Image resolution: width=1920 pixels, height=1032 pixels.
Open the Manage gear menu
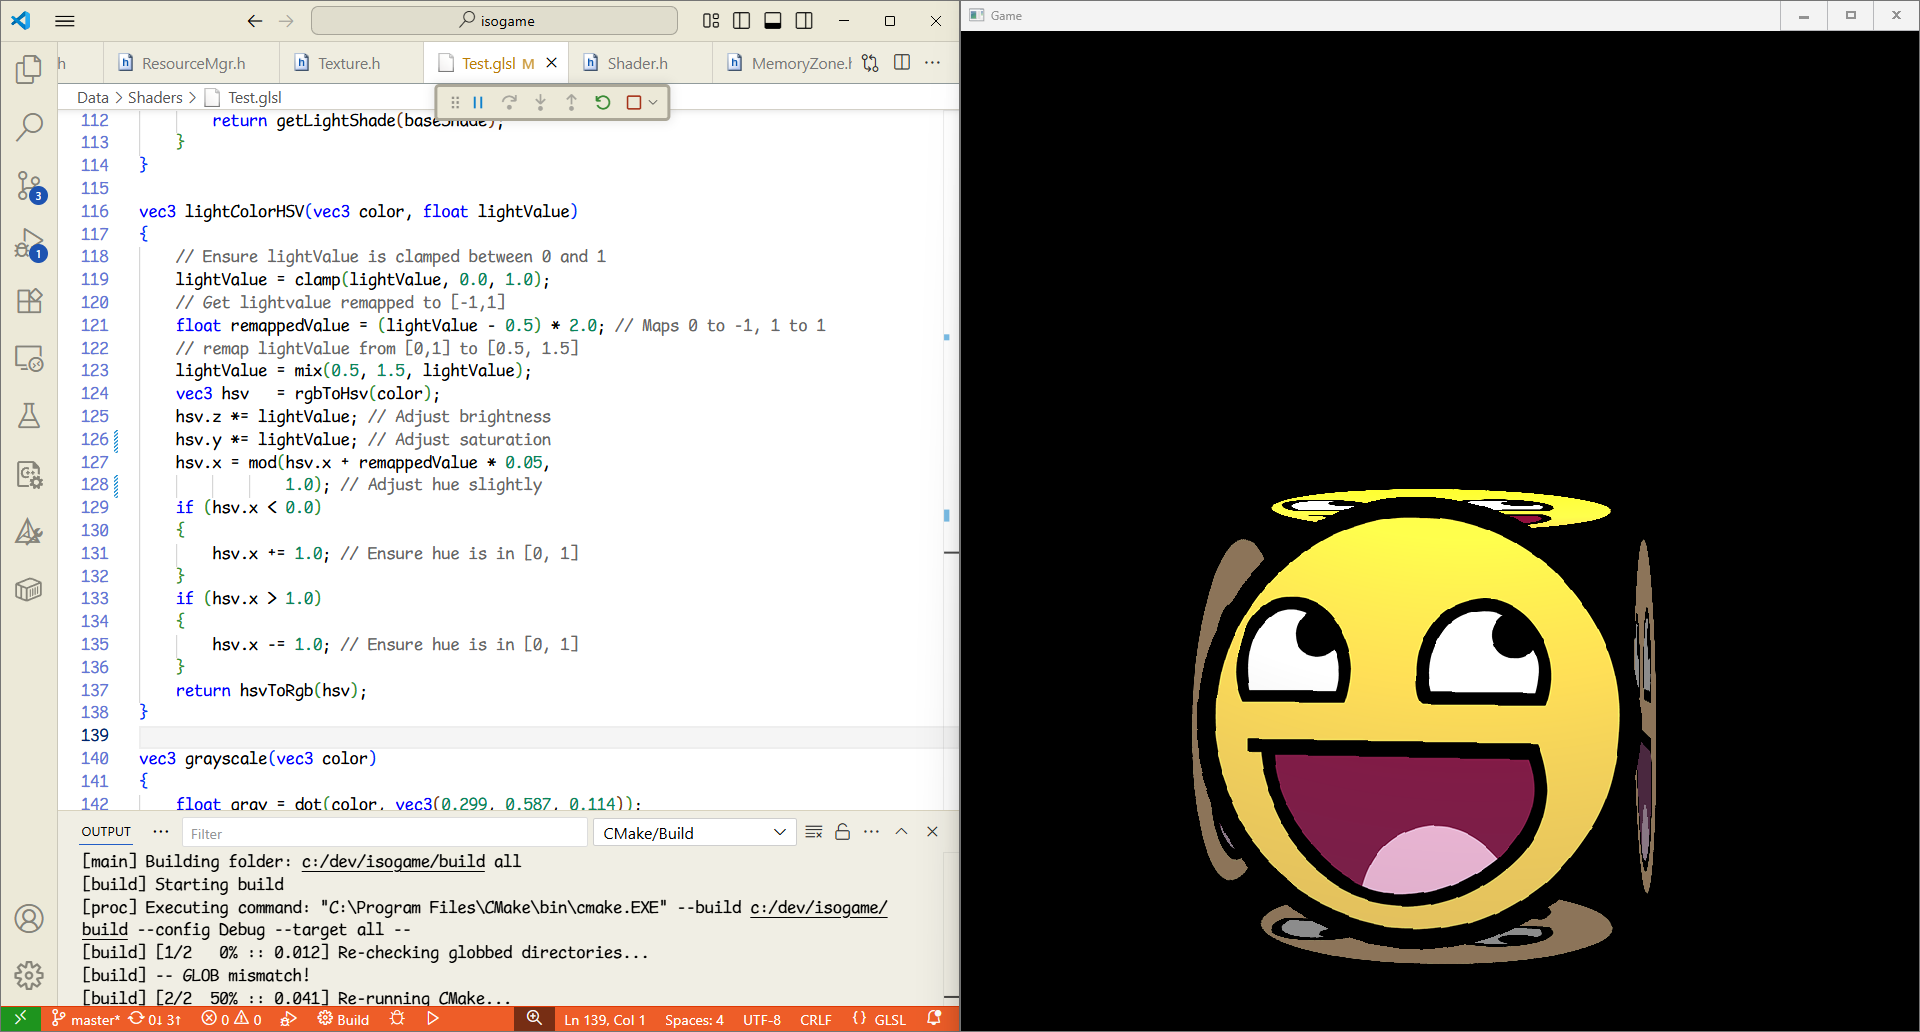29,975
